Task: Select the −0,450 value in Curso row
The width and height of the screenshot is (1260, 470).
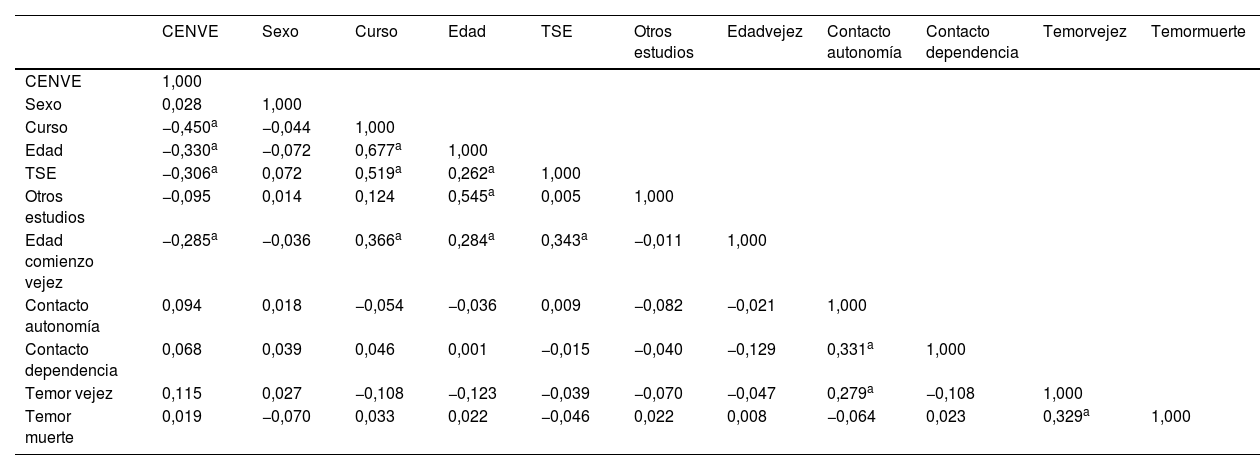Action: (x=188, y=127)
